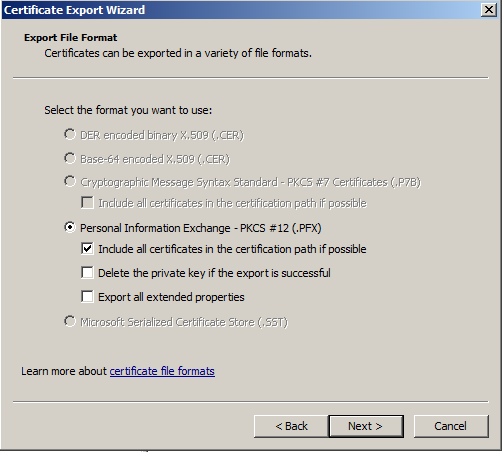Uncheck include all certificates under PFX option
Viewport: 502px width, 452px height.
(x=87, y=249)
